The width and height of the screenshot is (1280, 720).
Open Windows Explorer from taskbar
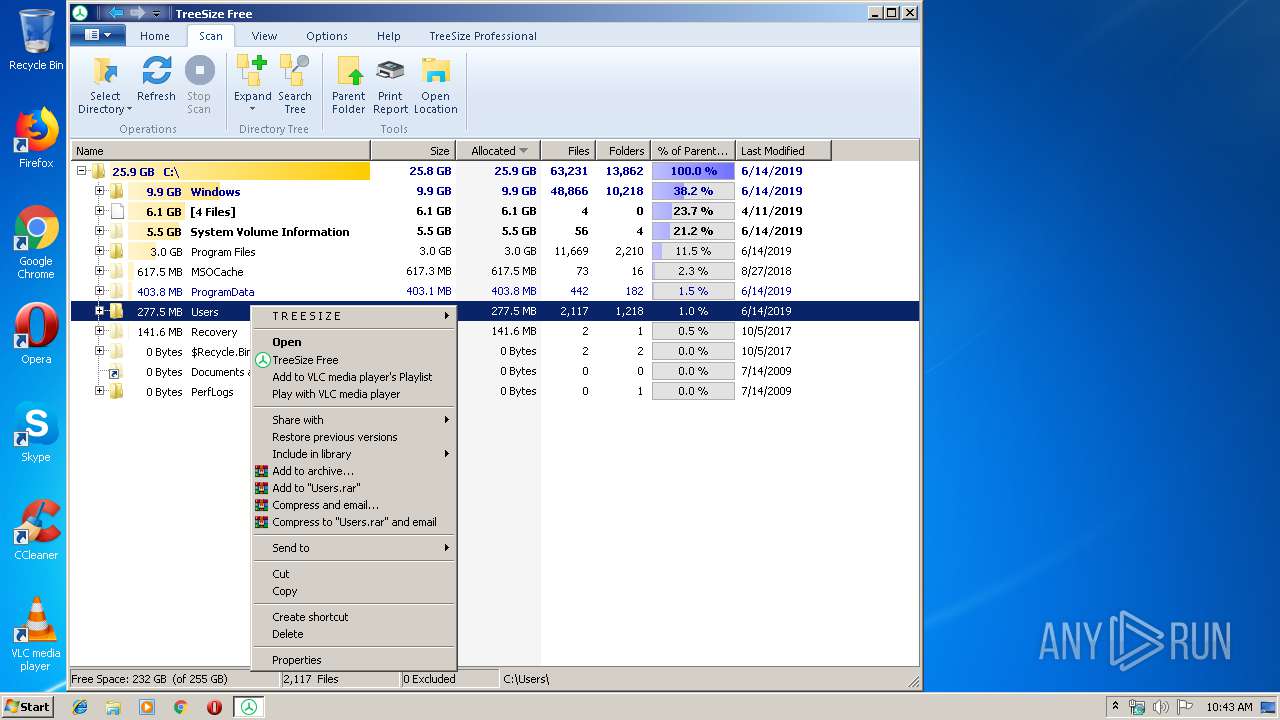coord(113,707)
